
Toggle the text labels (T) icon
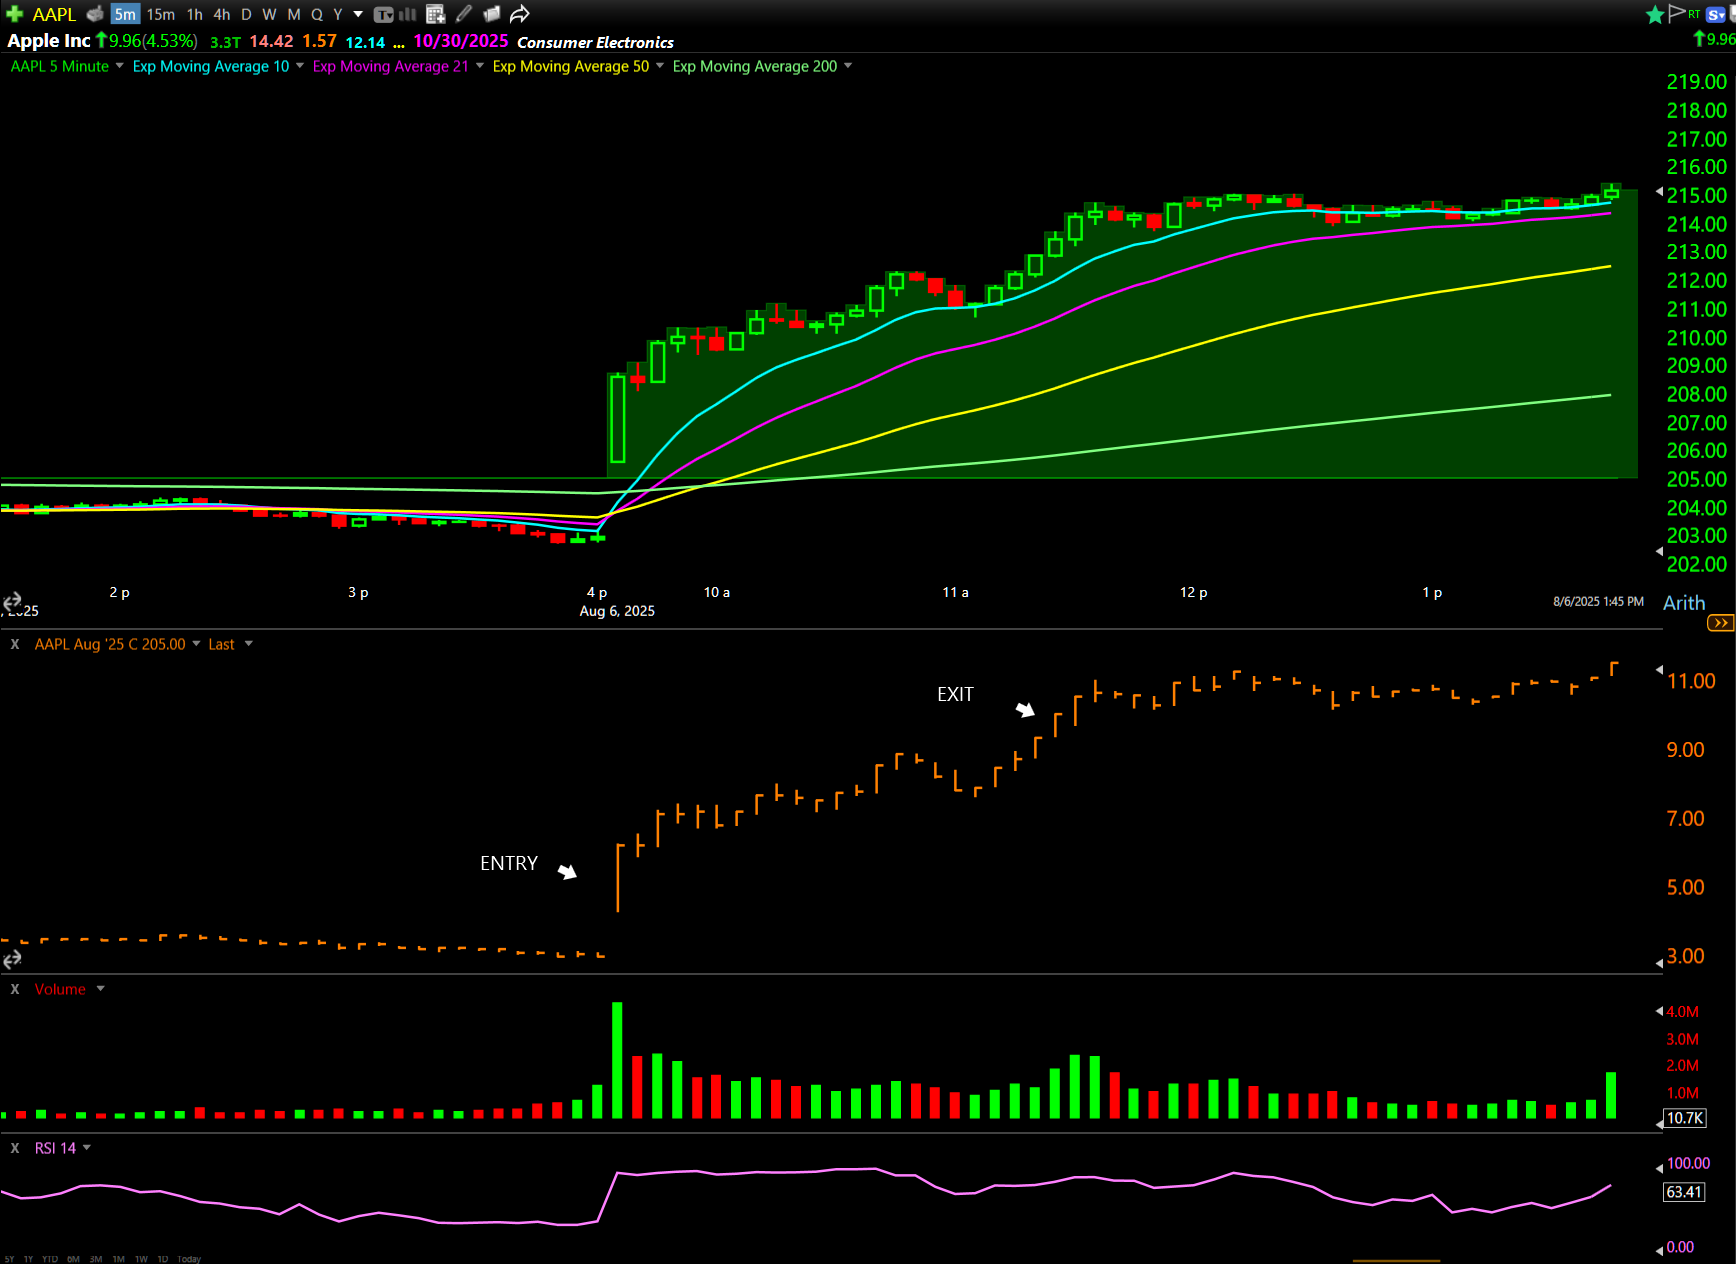point(384,14)
